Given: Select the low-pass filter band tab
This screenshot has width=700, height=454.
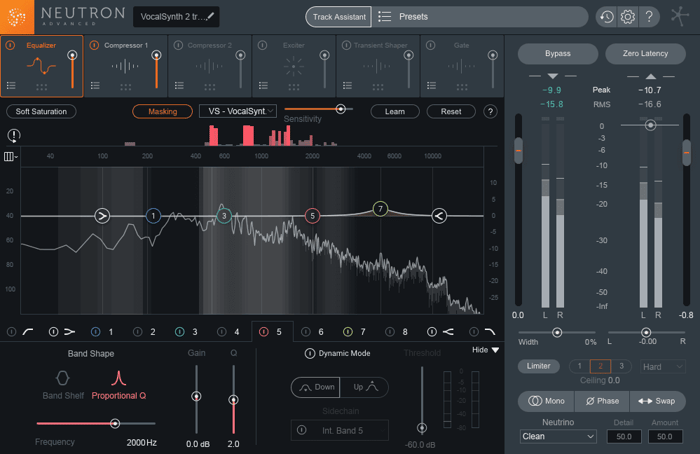Looking at the screenshot, I should (483, 332).
